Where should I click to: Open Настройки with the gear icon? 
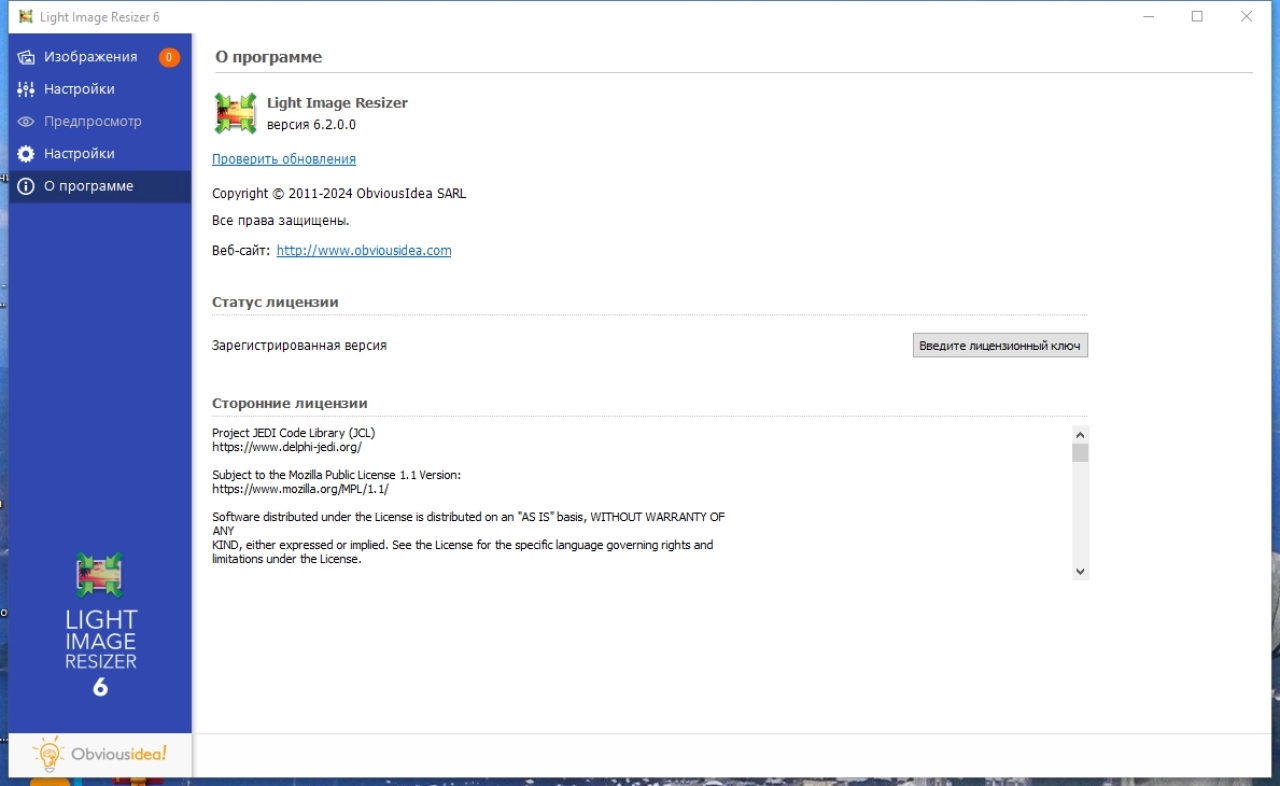(x=100, y=154)
